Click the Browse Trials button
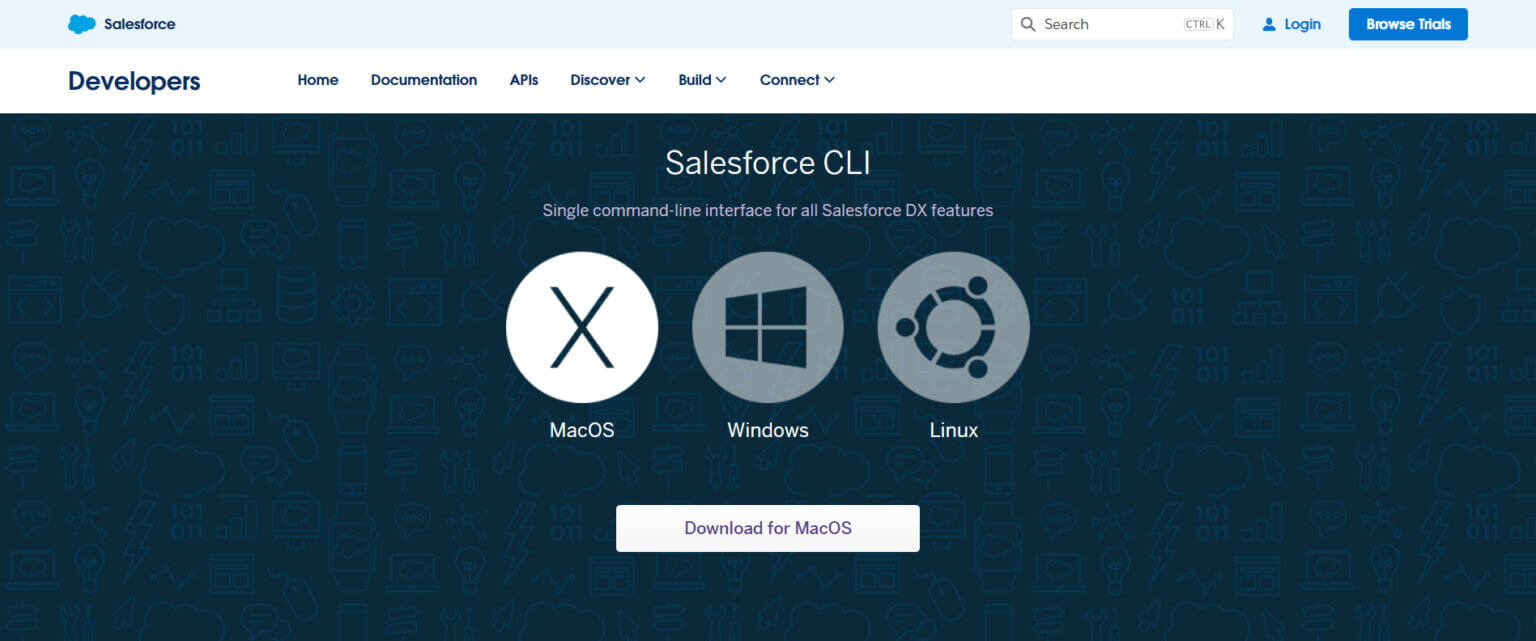 1407,23
